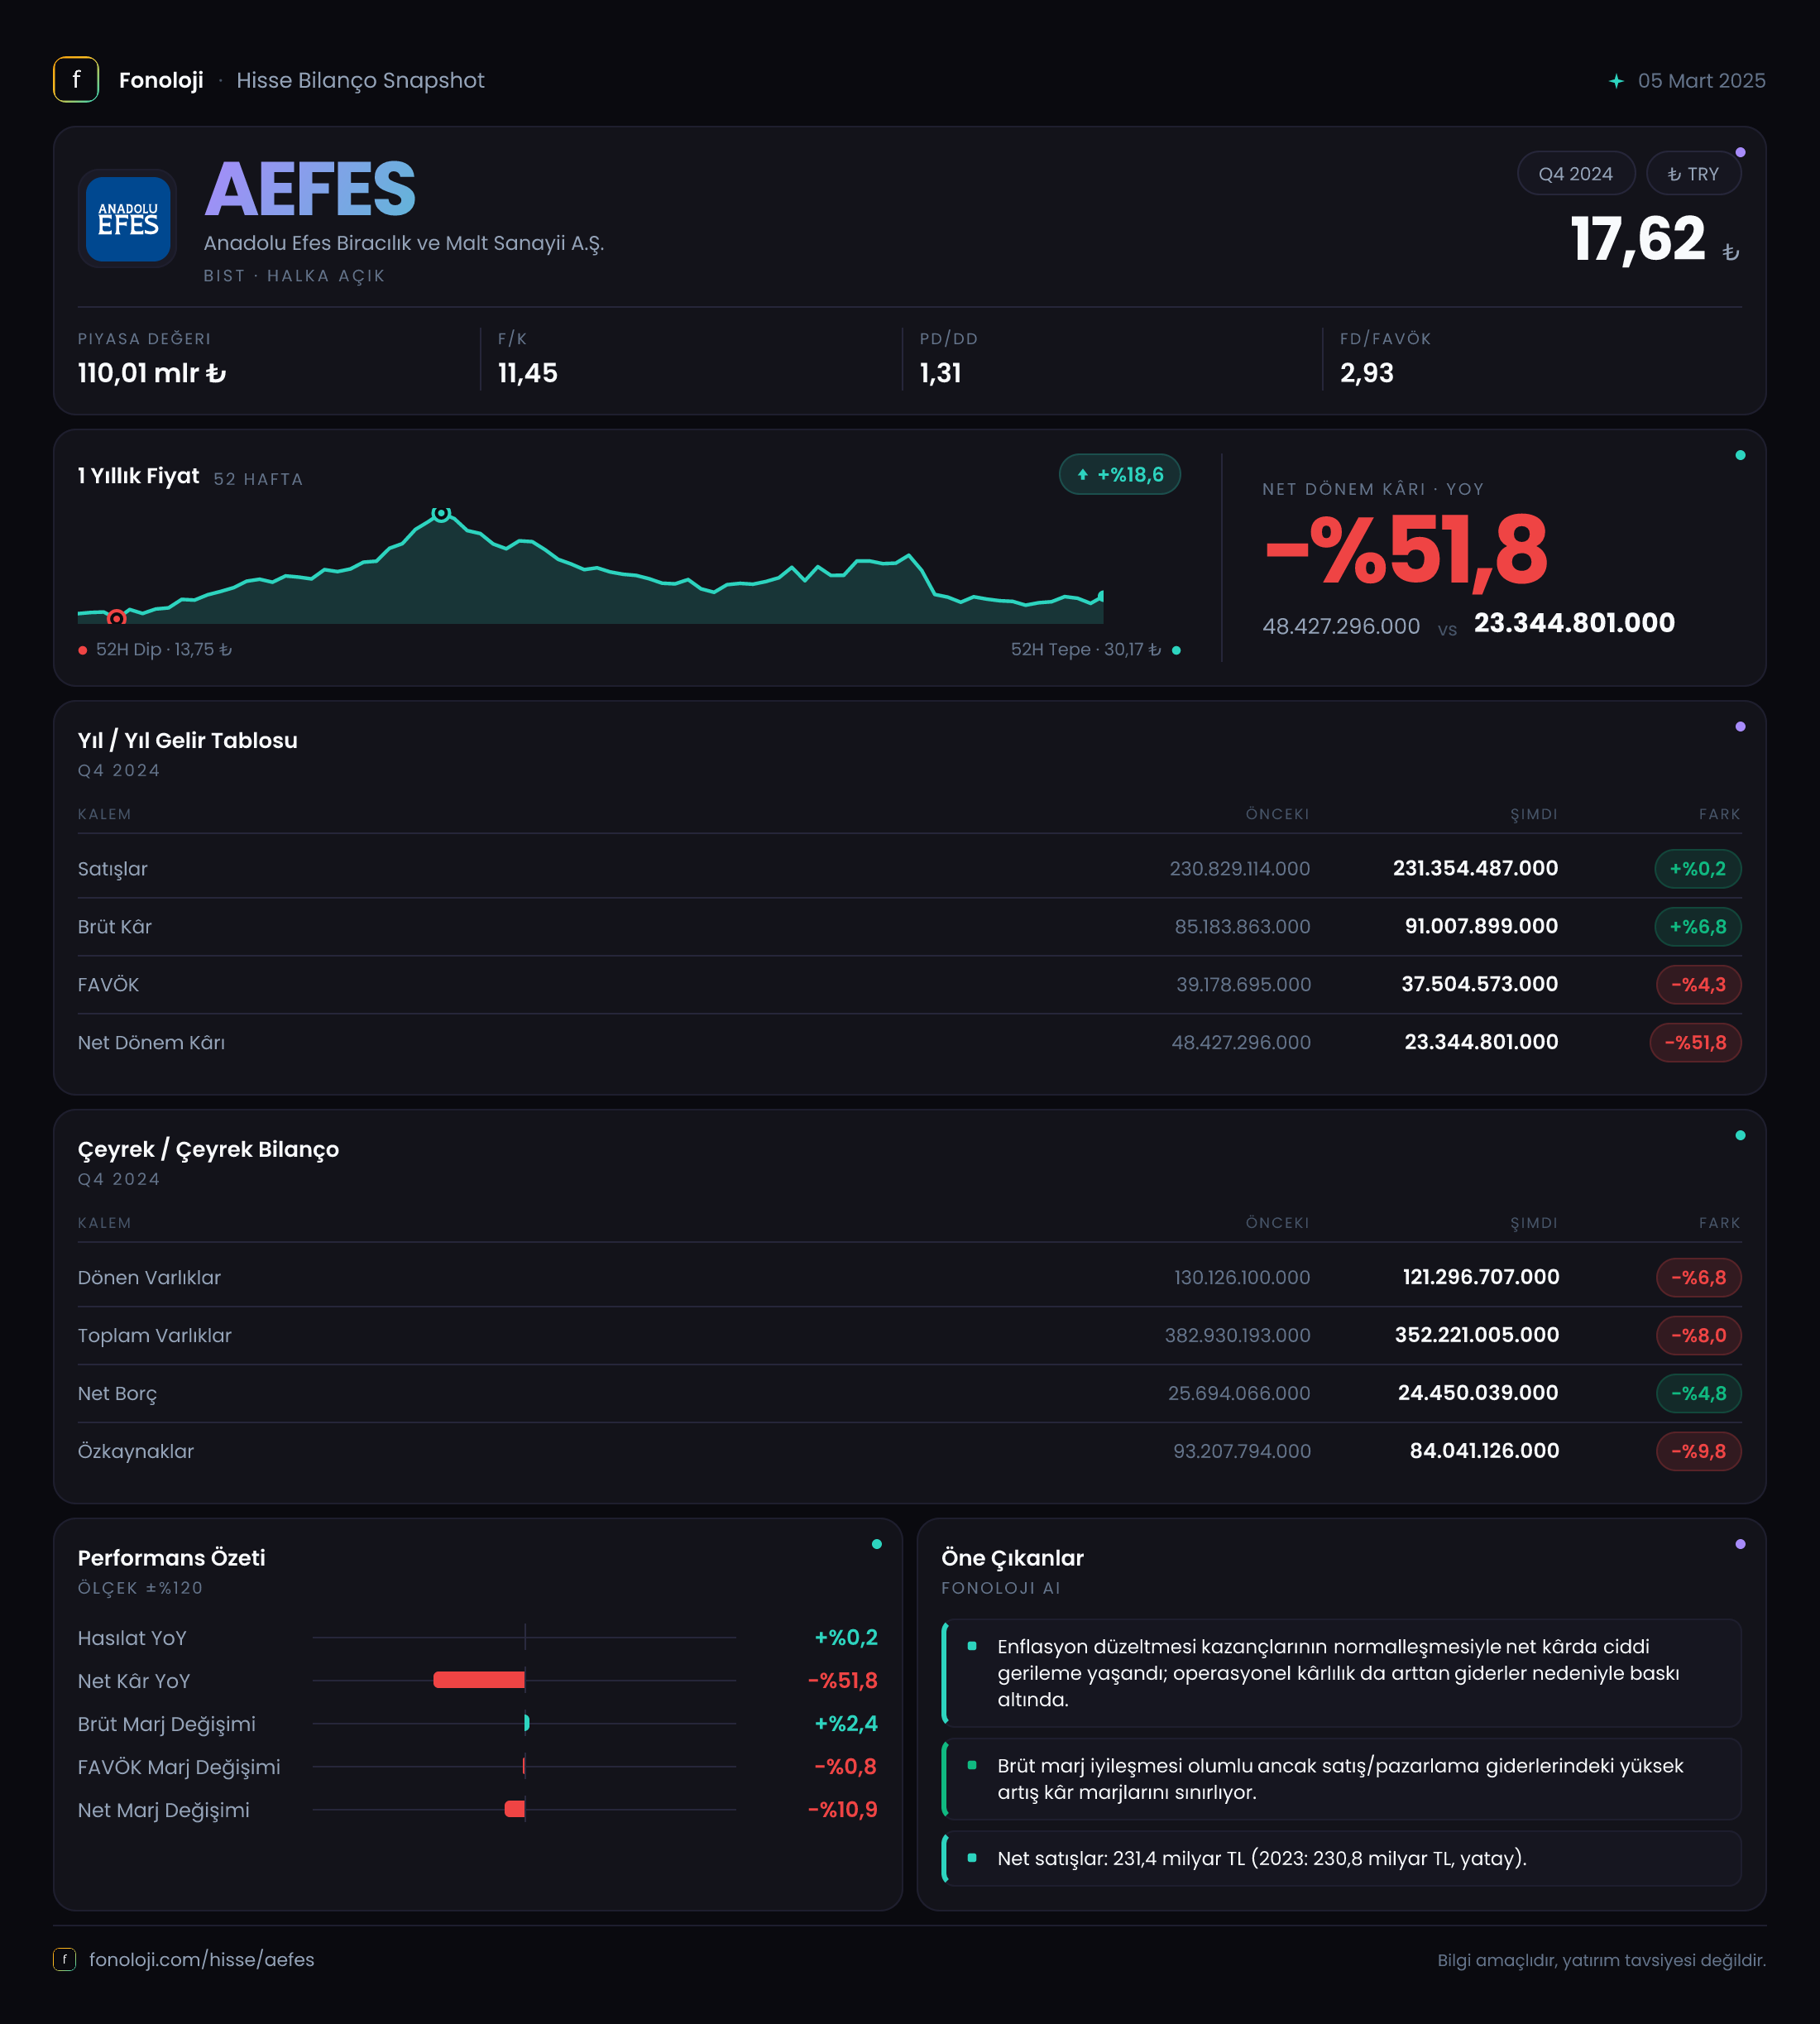Click the red 52-week low chart marker

click(x=117, y=618)
